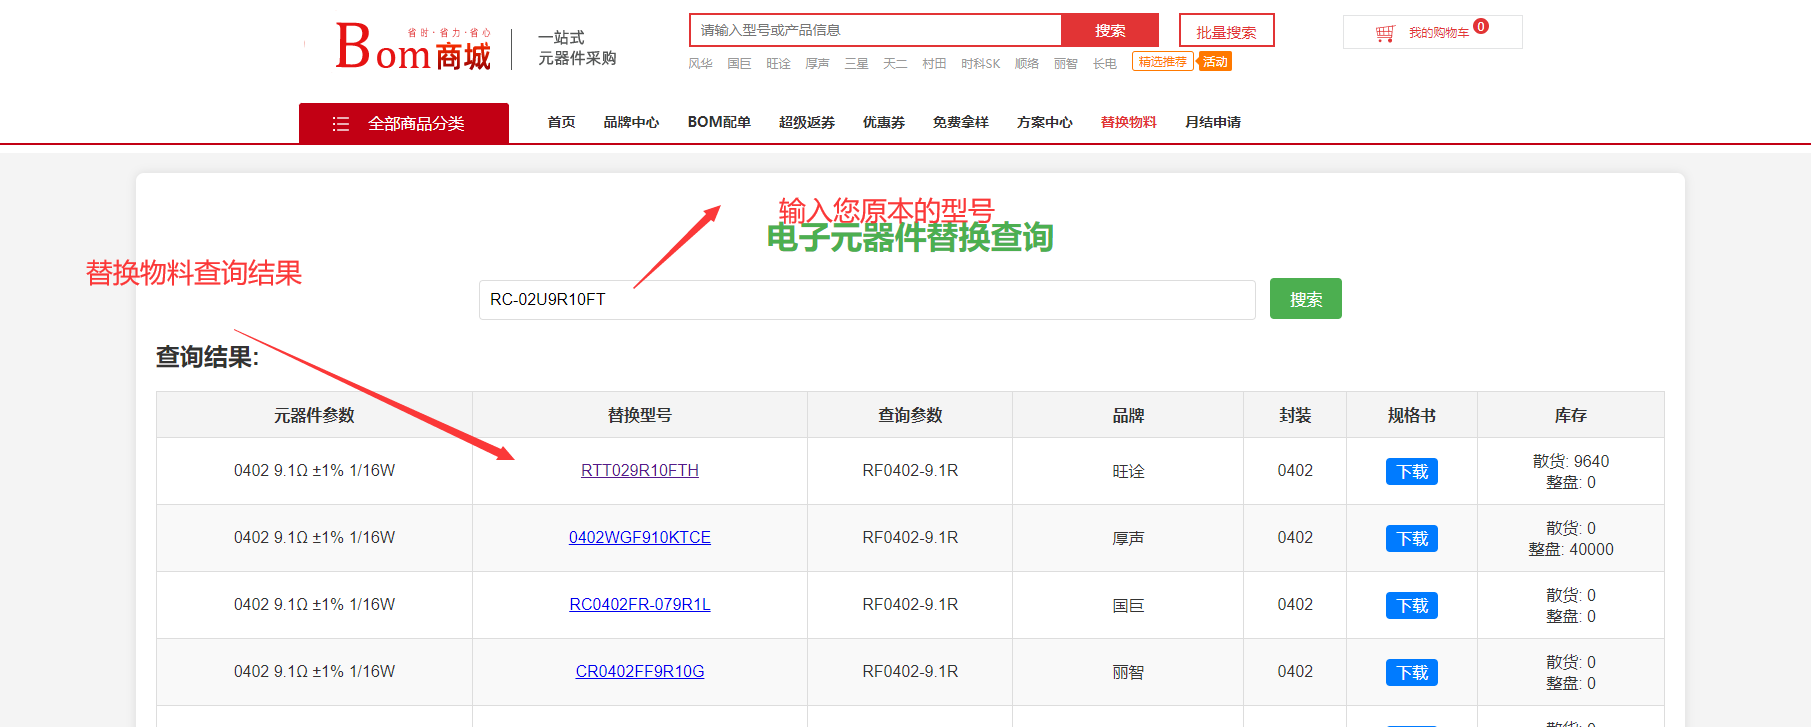Click the 旺诠 brand shortcut under search

(x=778, y=63)
